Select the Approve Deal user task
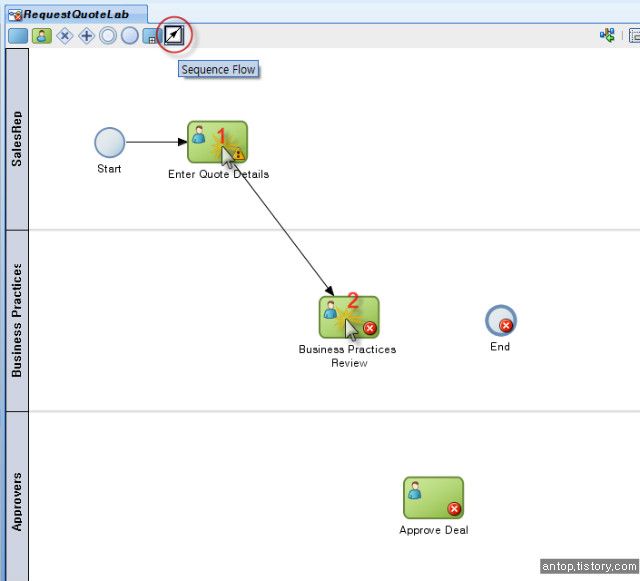640x581 pixels. pyautogui.click(x=433, y=498)
